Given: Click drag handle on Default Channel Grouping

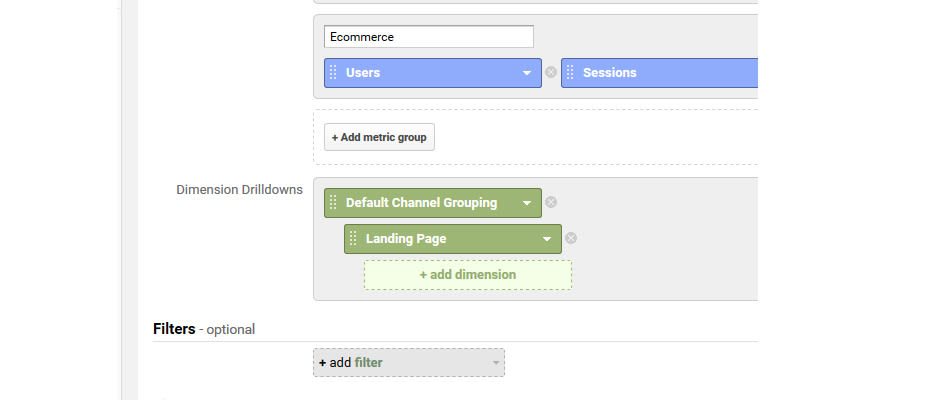Looking at the screenshot, I should pos(333,202).
